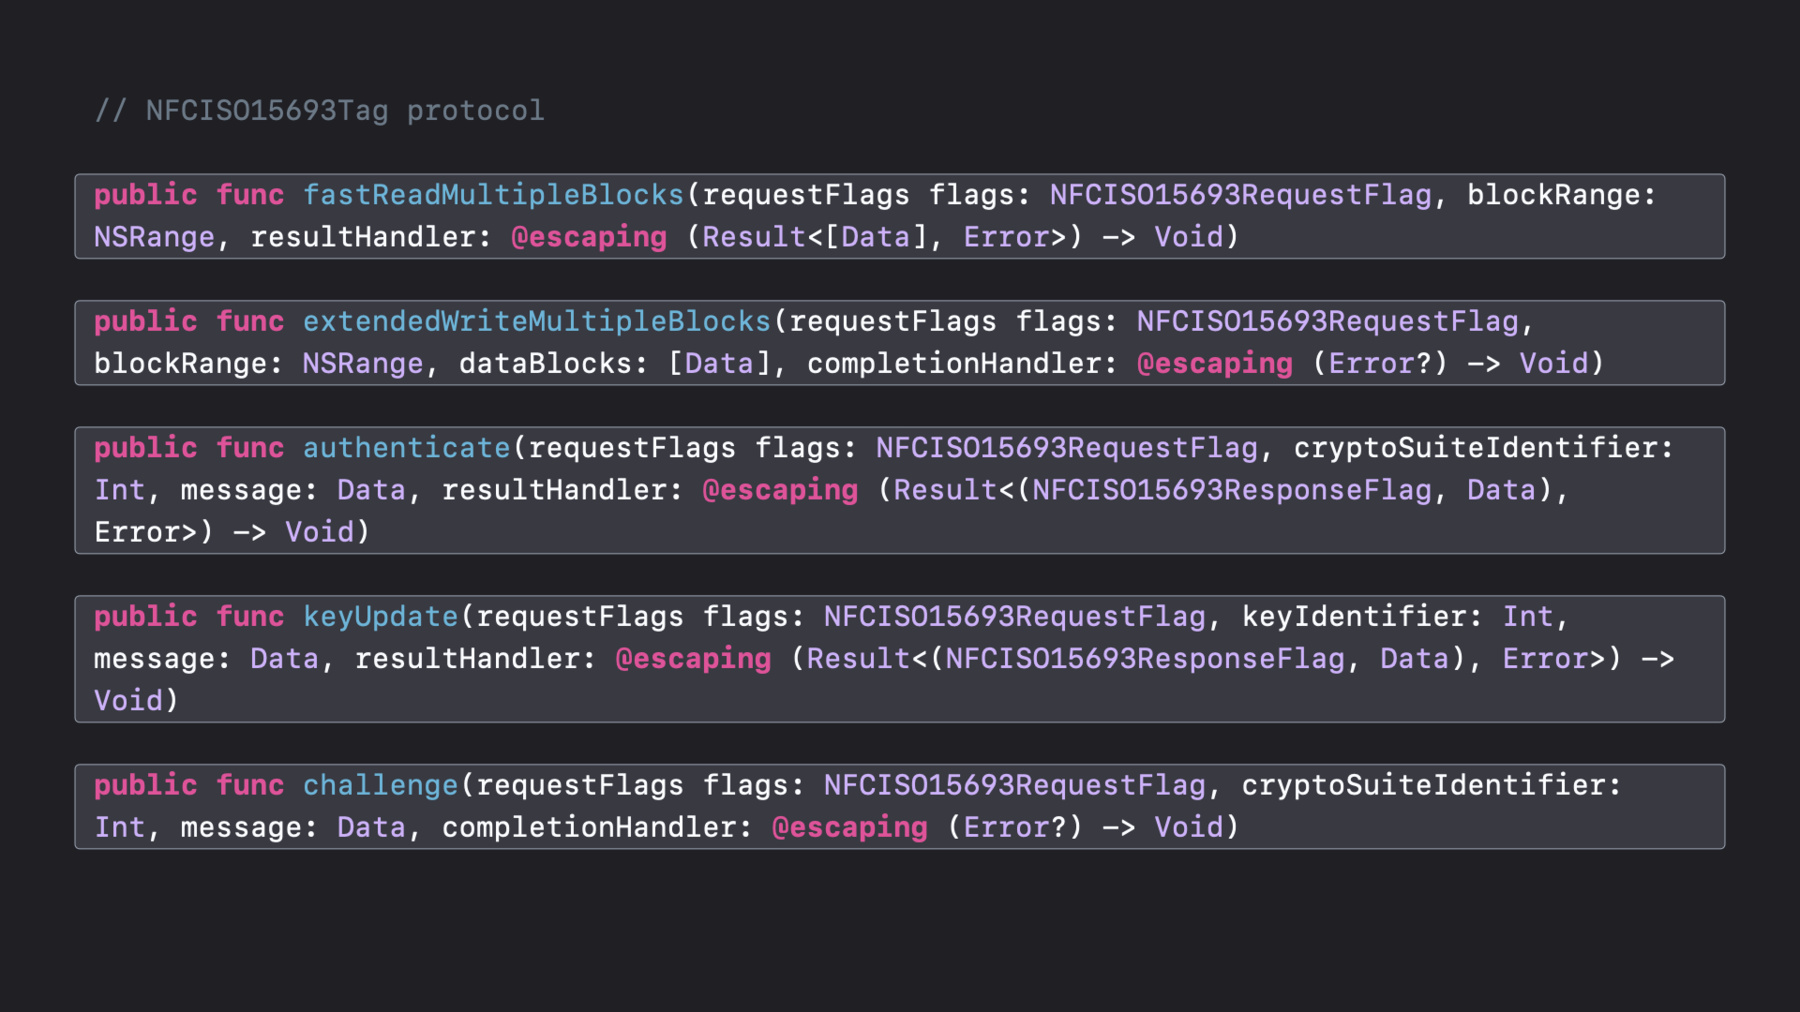Viewport: 1800px width, 1012px height.
Task: Click NSRange type in fastReadMultipleBlocks block
Action: click(x=154, y=237)
